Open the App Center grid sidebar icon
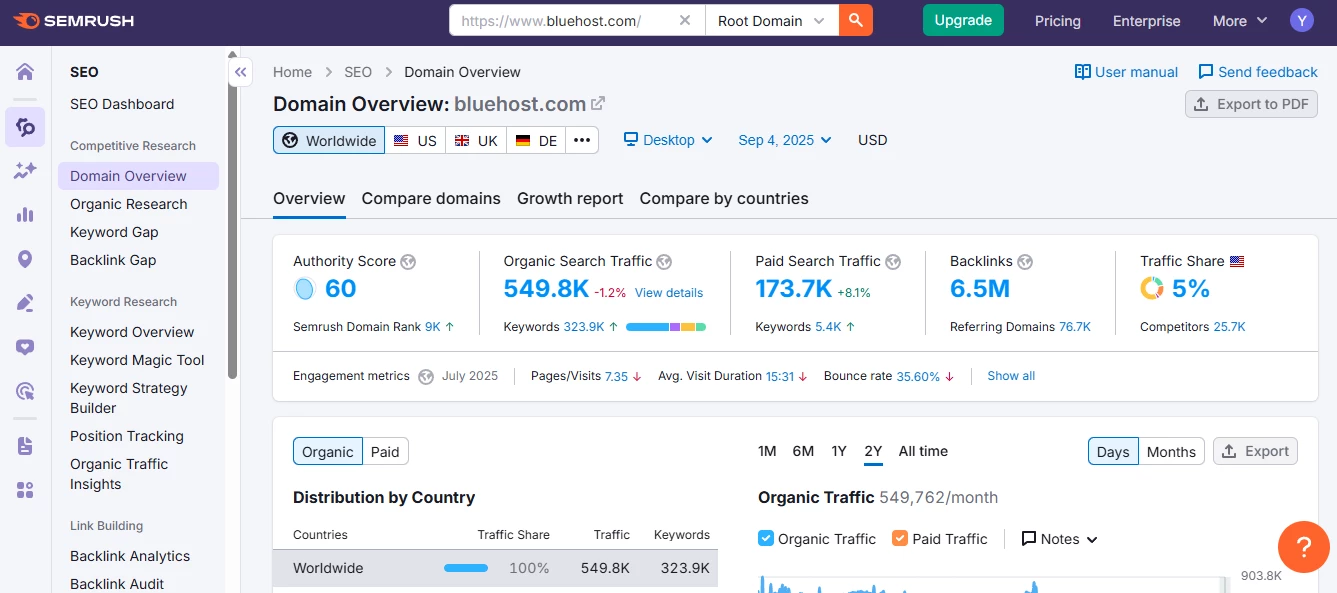The width and height of the screenshot is (1337, 593). pyautogui.click(x=25, y=490)
